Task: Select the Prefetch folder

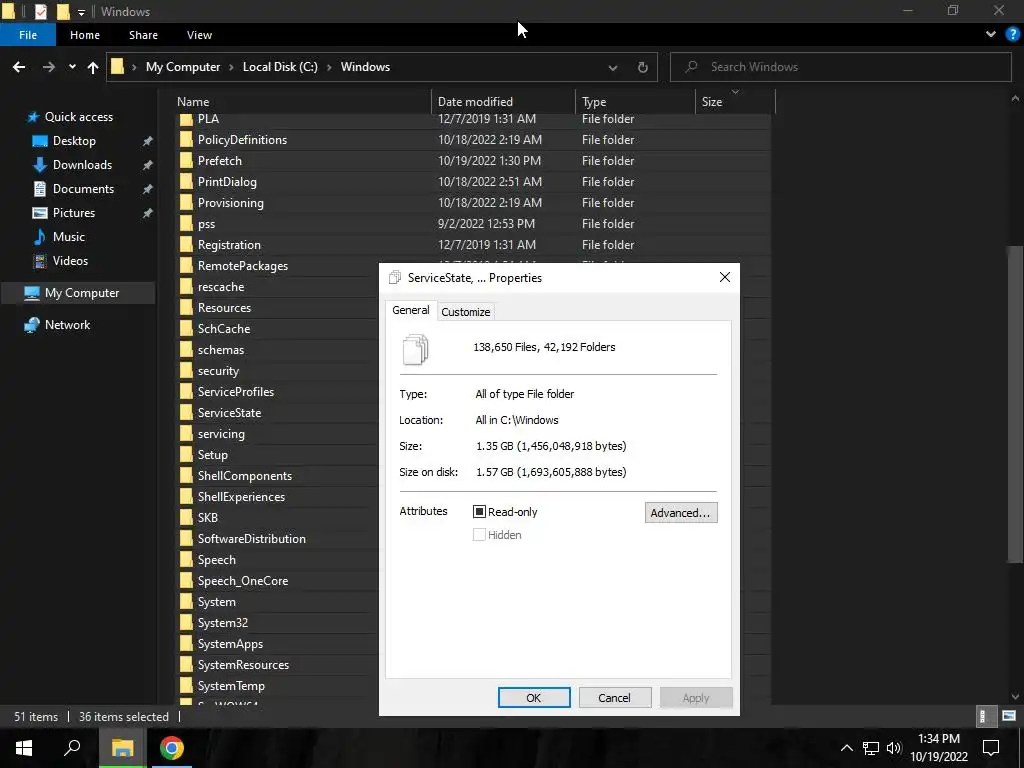Action: [219, 161]
